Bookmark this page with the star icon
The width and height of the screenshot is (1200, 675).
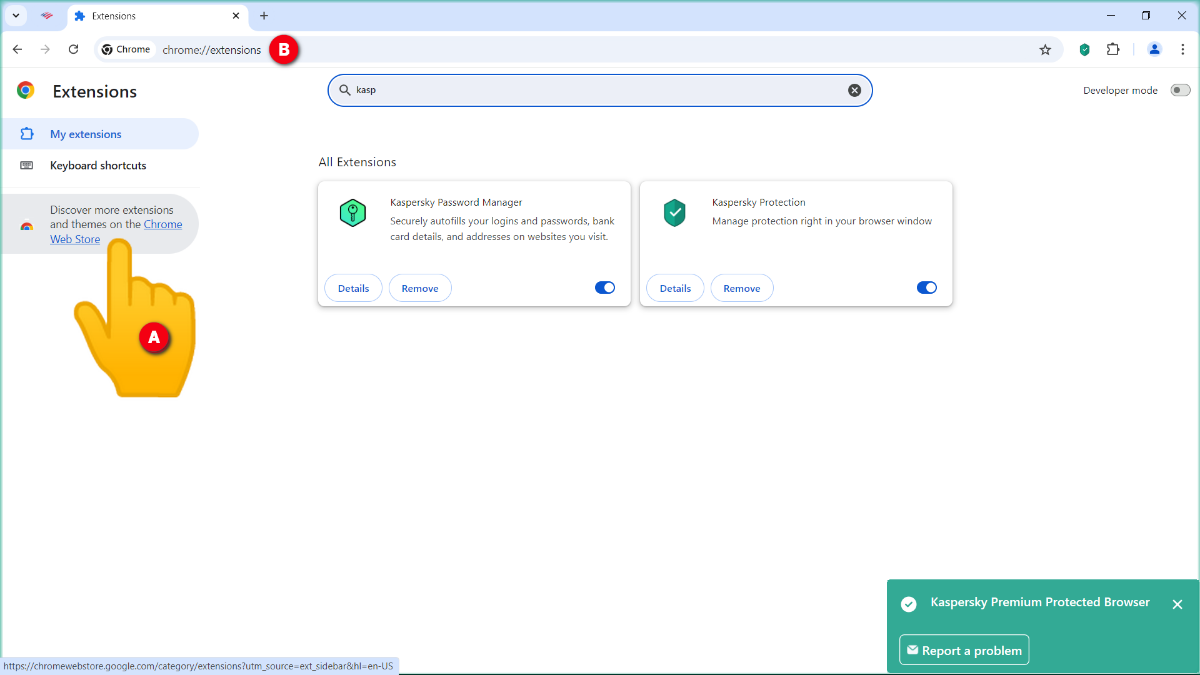coord(1045,49)
